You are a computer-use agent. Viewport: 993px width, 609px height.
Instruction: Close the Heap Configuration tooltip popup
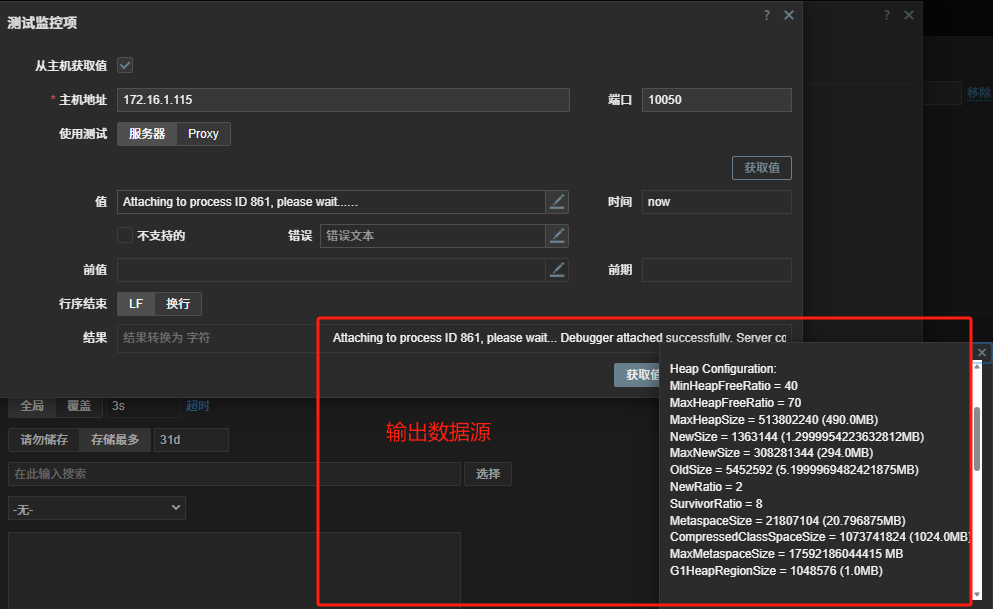(981, 352)
